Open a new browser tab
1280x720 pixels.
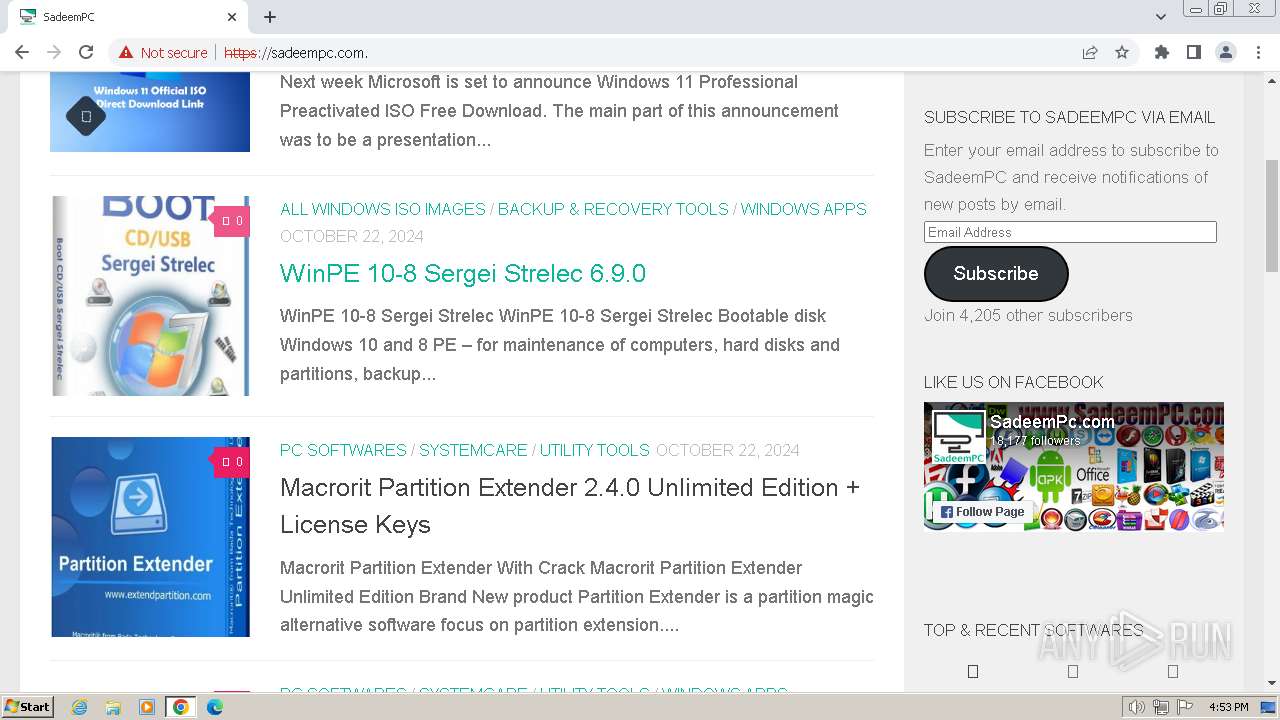pos(270,17)
